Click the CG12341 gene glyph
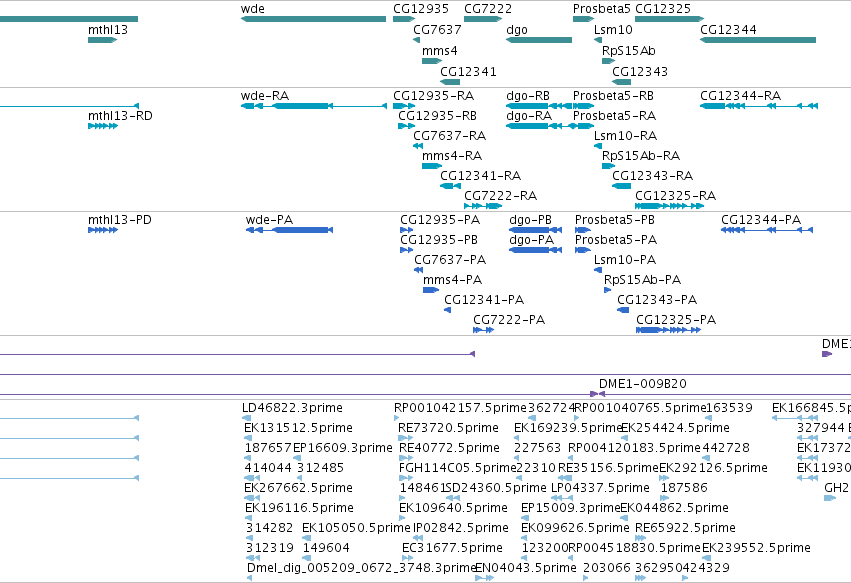Viewport: 851px width, 583px height. point(450,82)
